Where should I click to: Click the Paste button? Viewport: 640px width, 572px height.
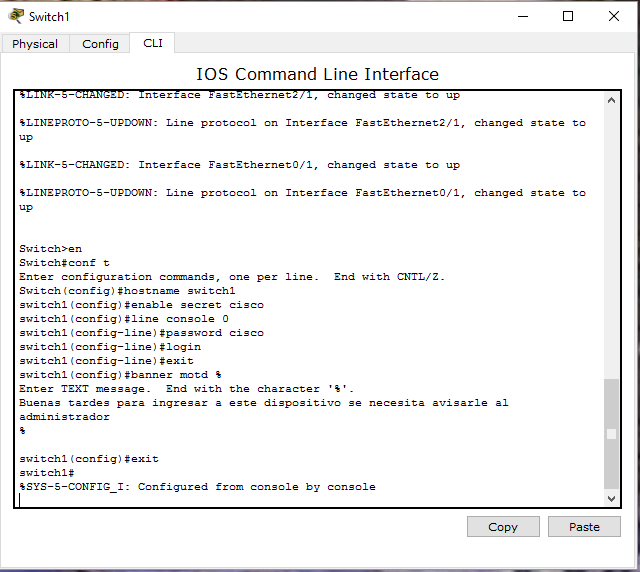[584, 527]
